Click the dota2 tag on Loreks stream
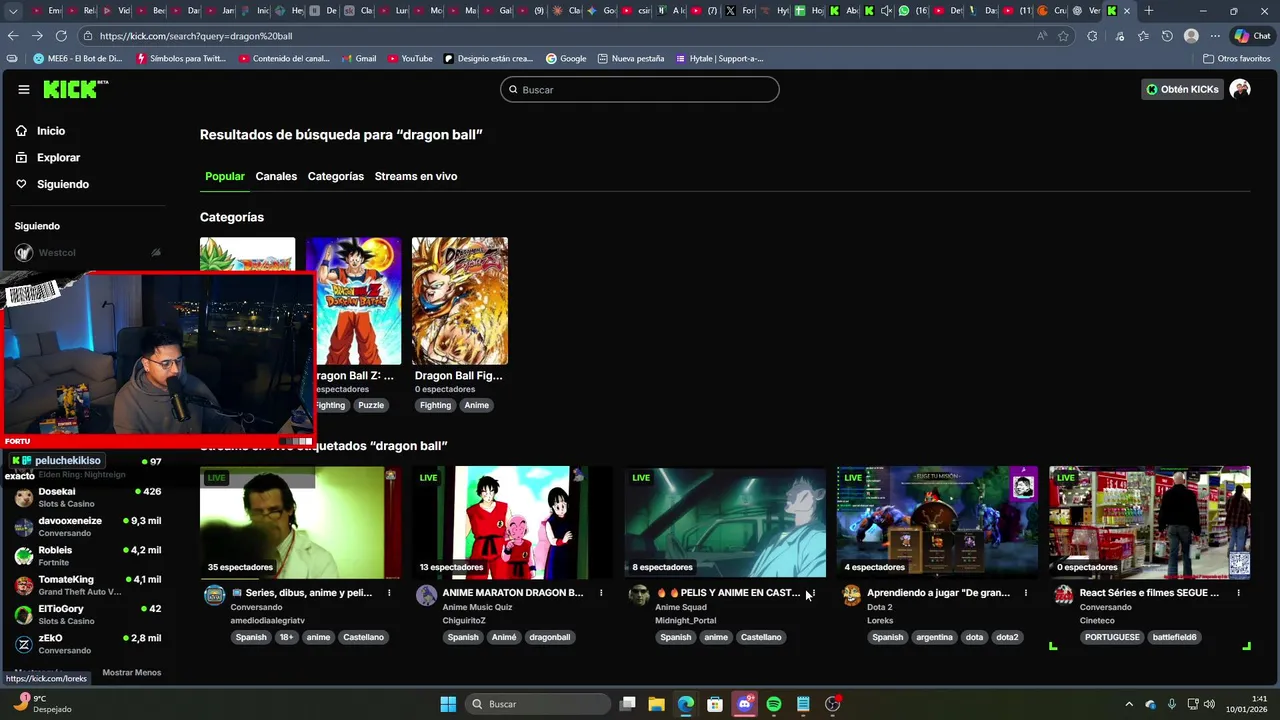Screen dimensions: 1280x720 (1007, 637)
